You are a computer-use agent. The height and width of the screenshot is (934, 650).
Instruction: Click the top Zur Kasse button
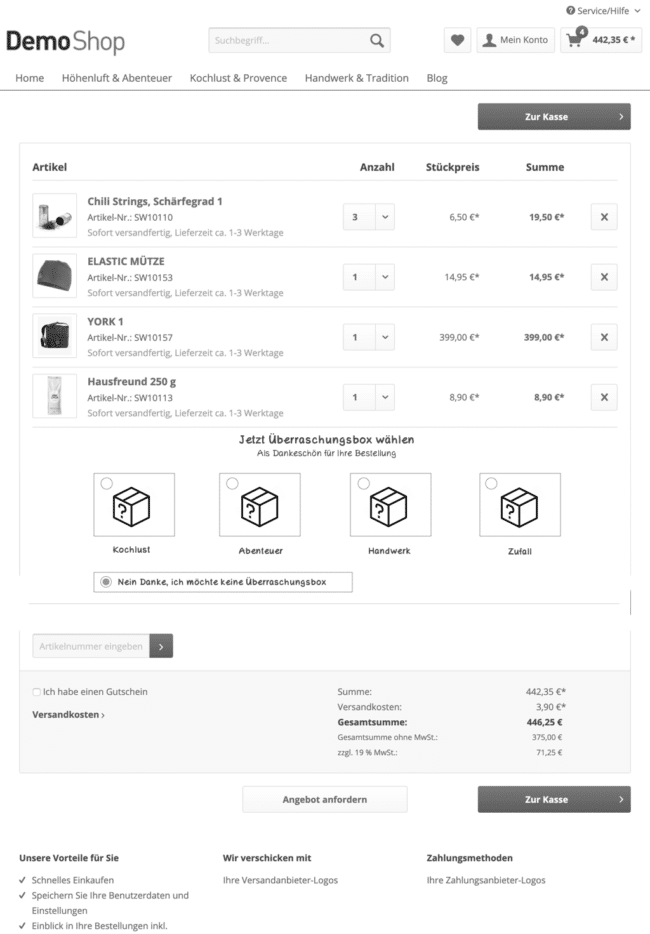pos(554,117)
